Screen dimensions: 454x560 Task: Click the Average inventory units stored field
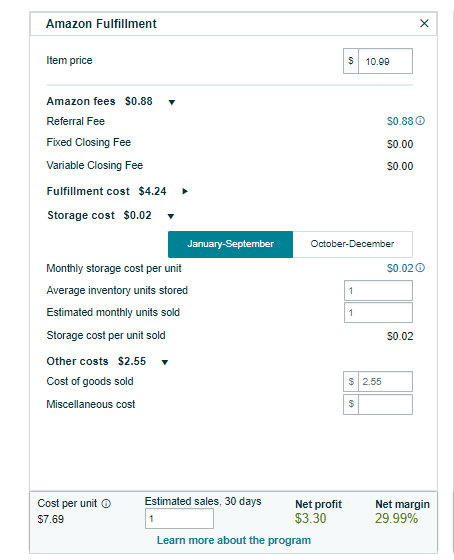point(378,290)
